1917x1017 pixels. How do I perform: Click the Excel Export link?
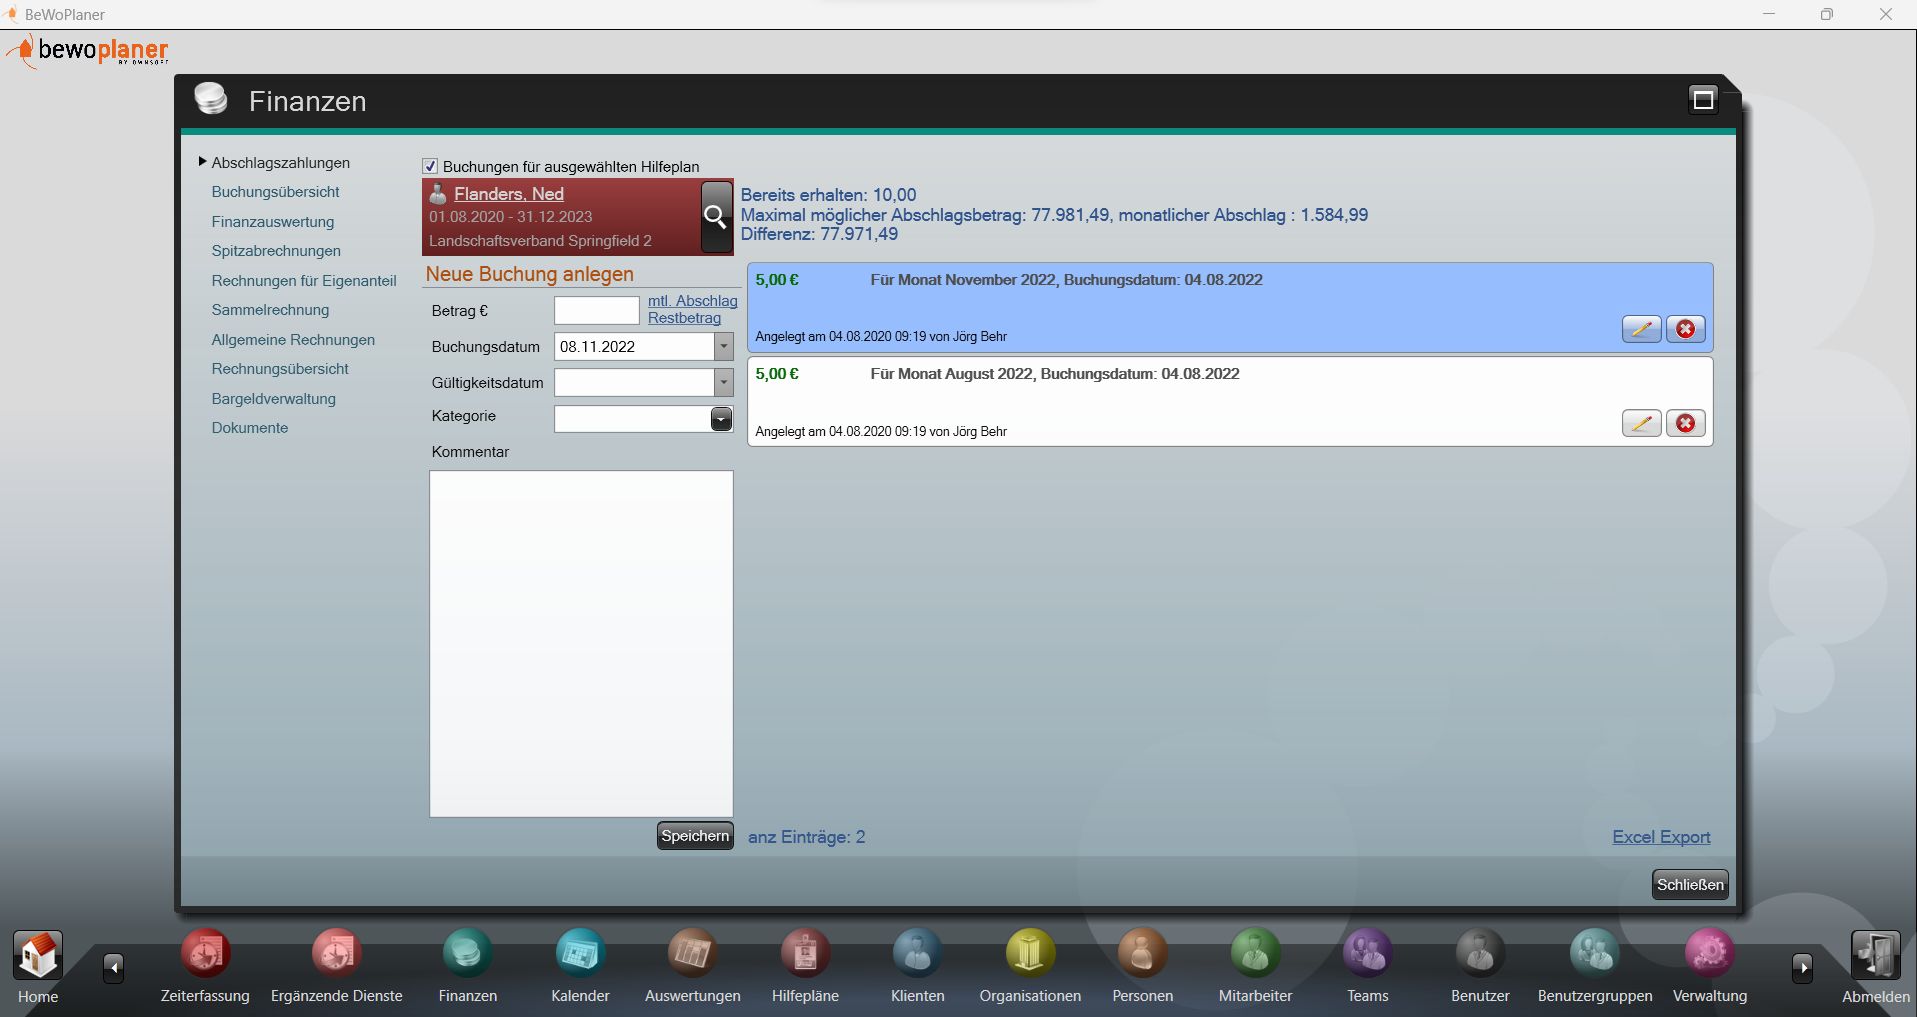coord(1661,837)
